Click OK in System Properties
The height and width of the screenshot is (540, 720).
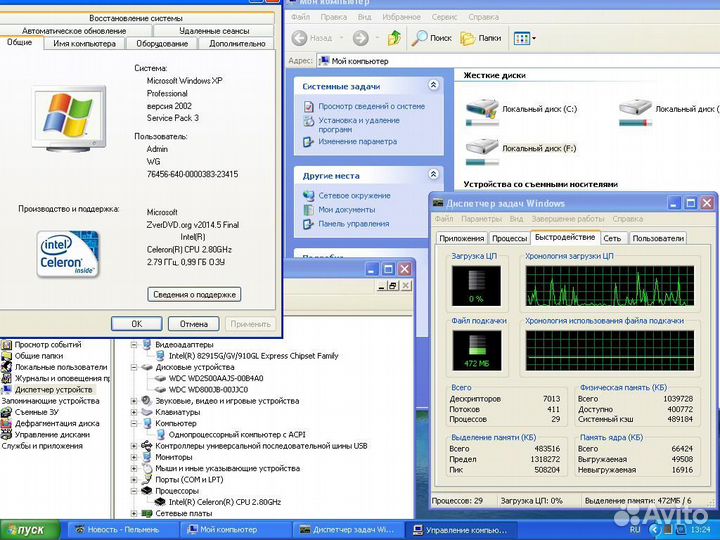(x=136, y=324)
